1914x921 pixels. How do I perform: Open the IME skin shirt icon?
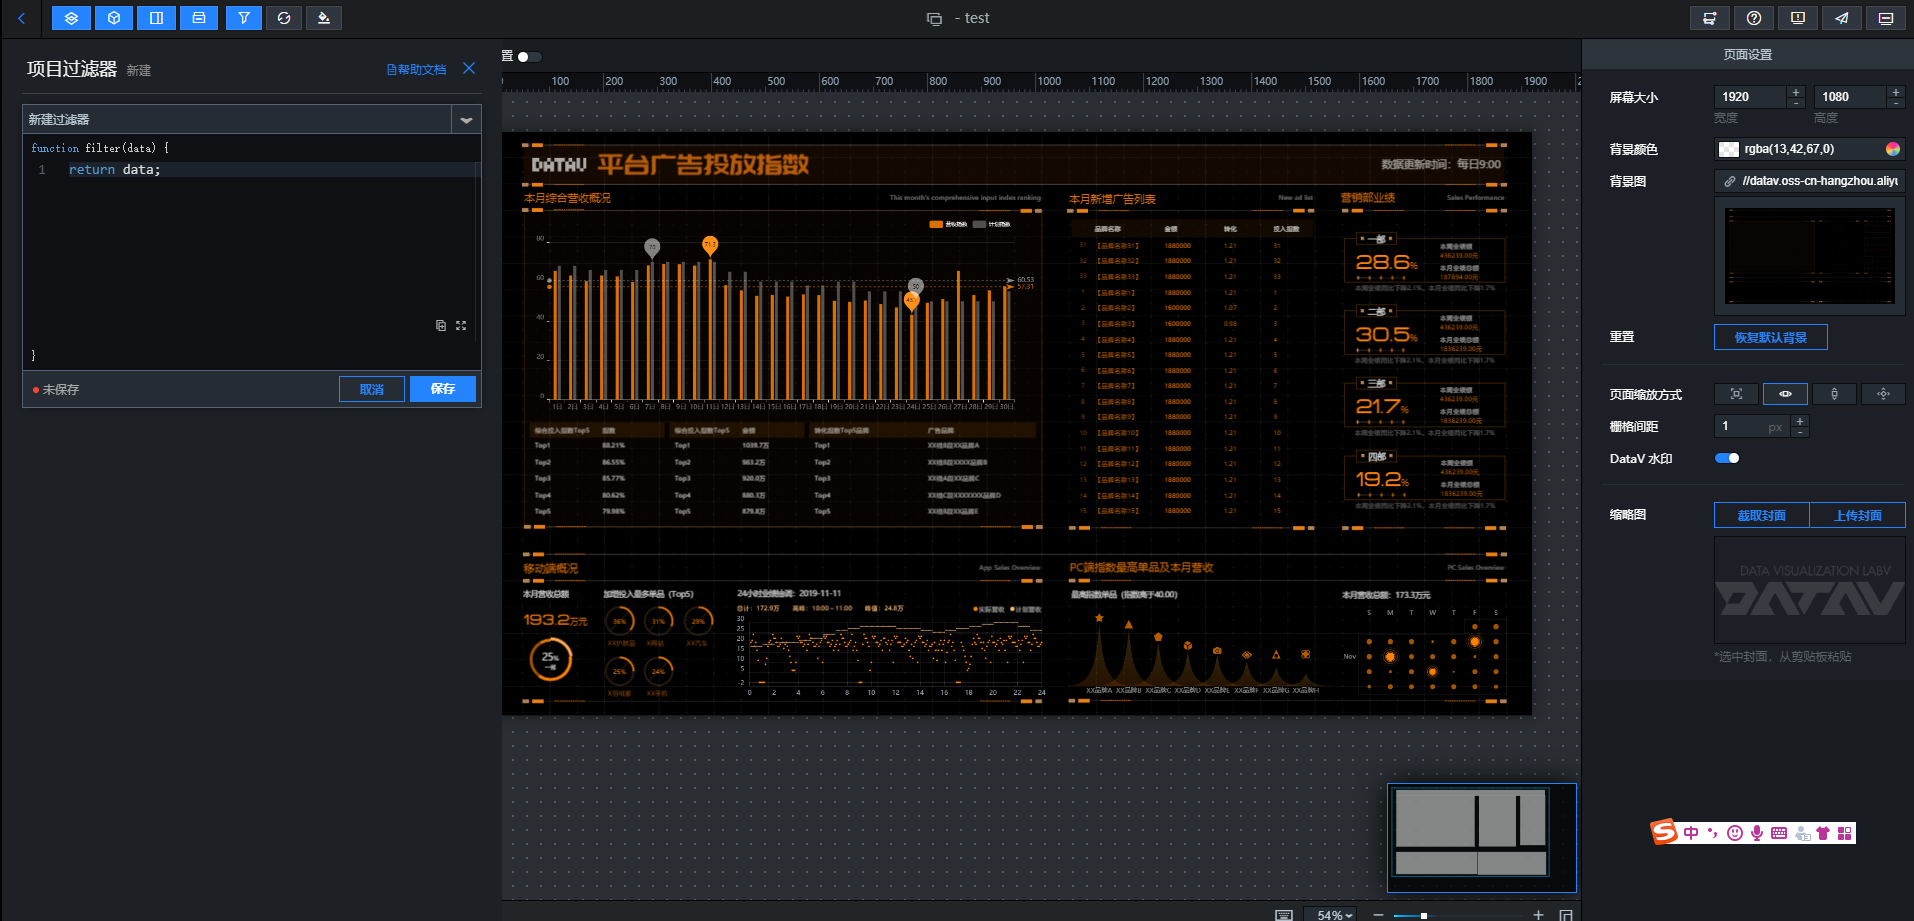[1823, 833]
